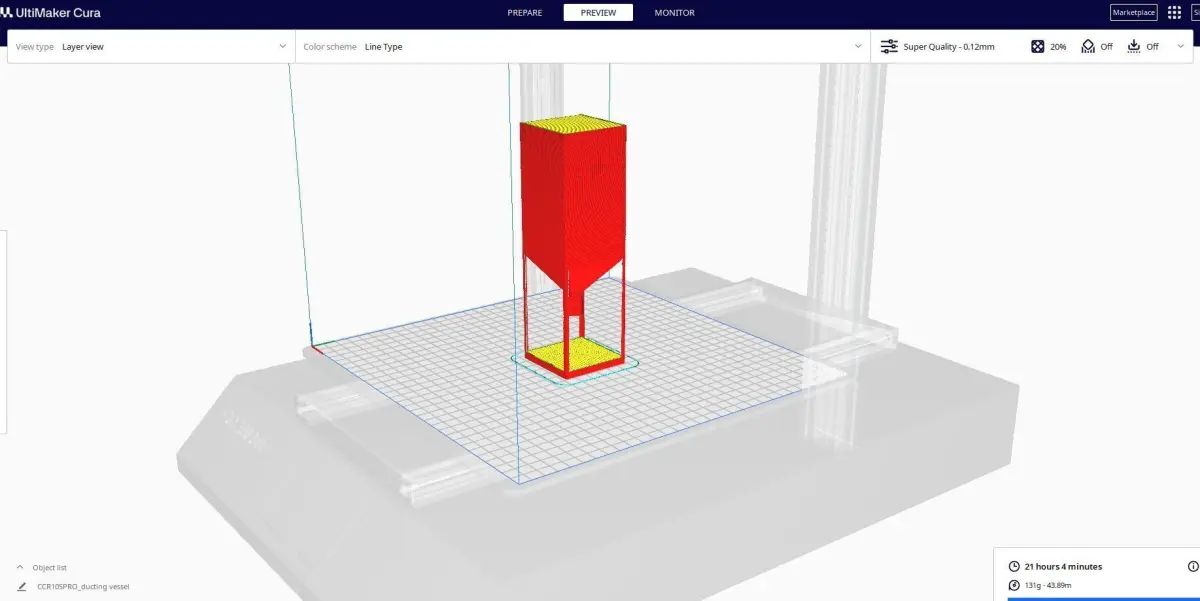Open the print settings sliders icon
The image size is (1200, 601).
tap(889, 46)
